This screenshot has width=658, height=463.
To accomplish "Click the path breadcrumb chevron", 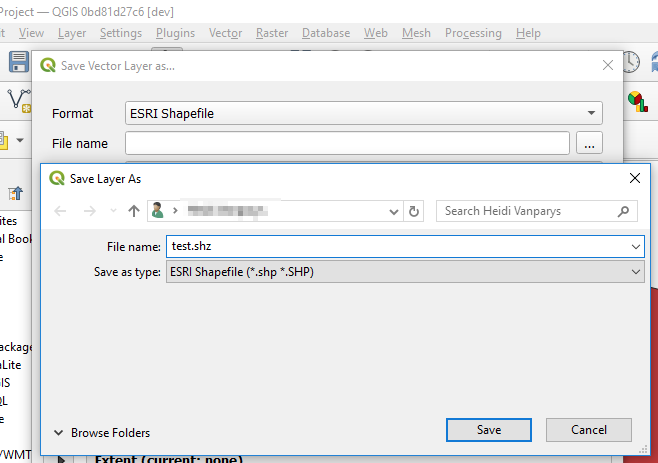I will (175, 210).
